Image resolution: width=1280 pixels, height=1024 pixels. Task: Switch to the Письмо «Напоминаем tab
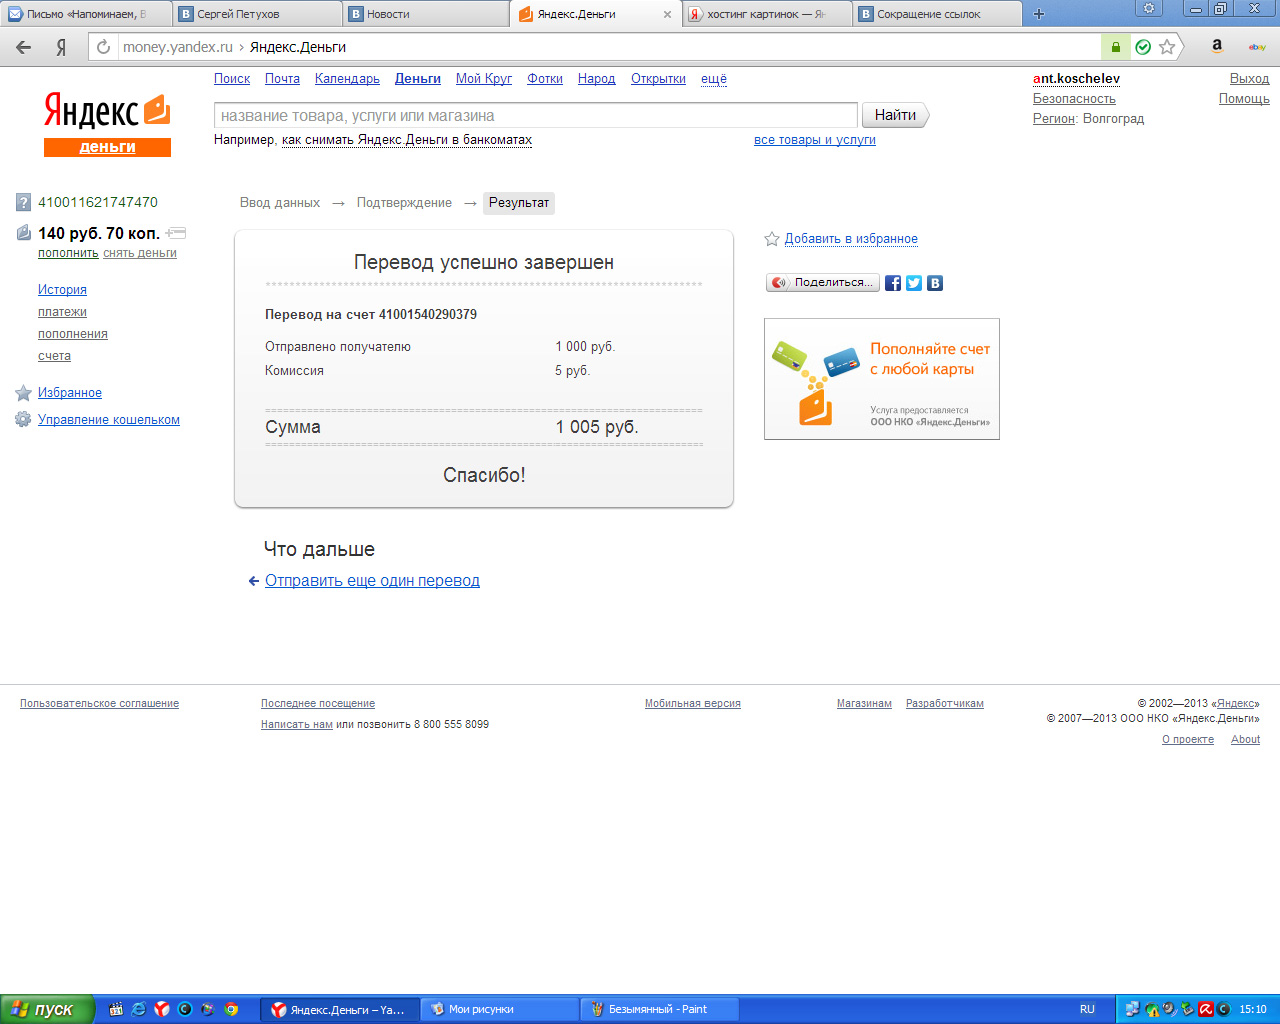86,14
